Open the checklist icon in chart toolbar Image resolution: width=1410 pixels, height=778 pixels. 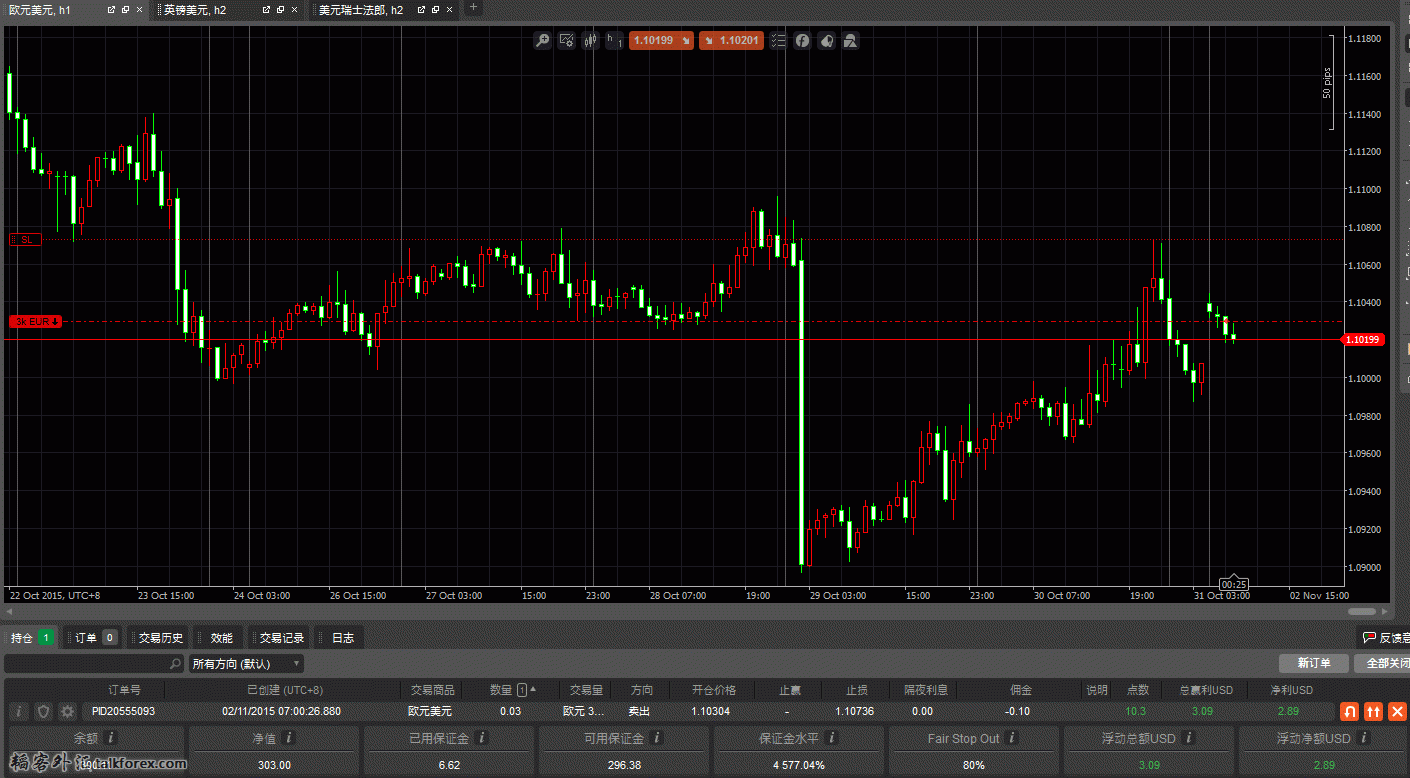point(778,41)
